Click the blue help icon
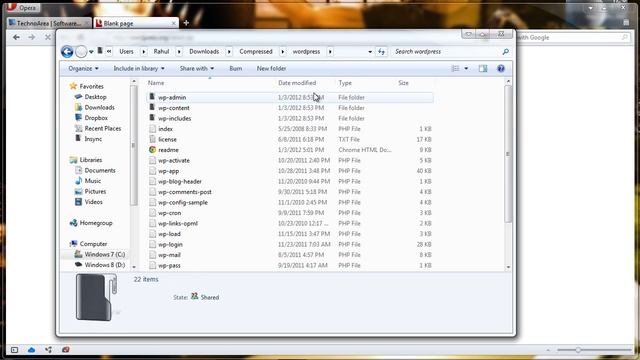 (x=501, y=69)
